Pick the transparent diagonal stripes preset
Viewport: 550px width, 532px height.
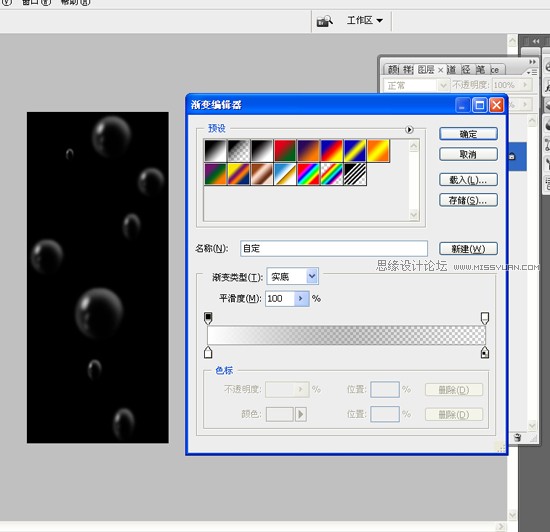point(355,174)
